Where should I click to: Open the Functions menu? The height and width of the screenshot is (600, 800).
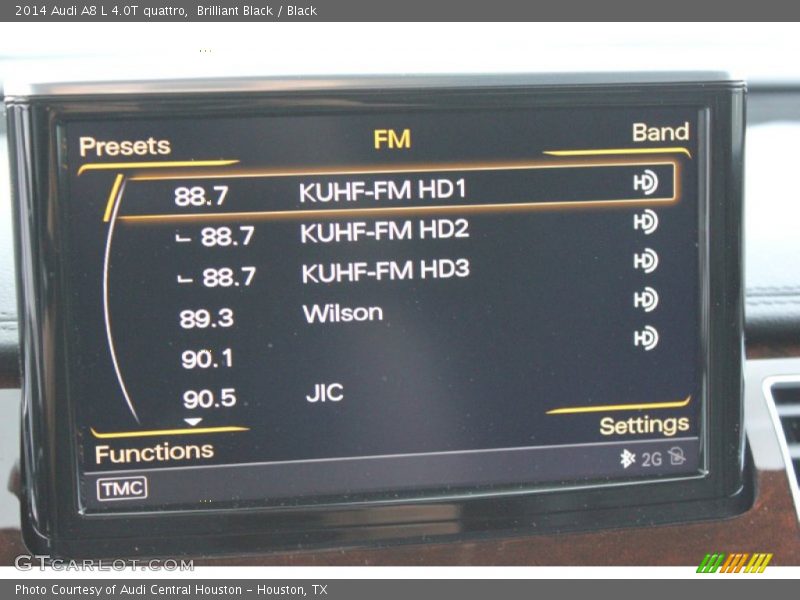[154, 453]
